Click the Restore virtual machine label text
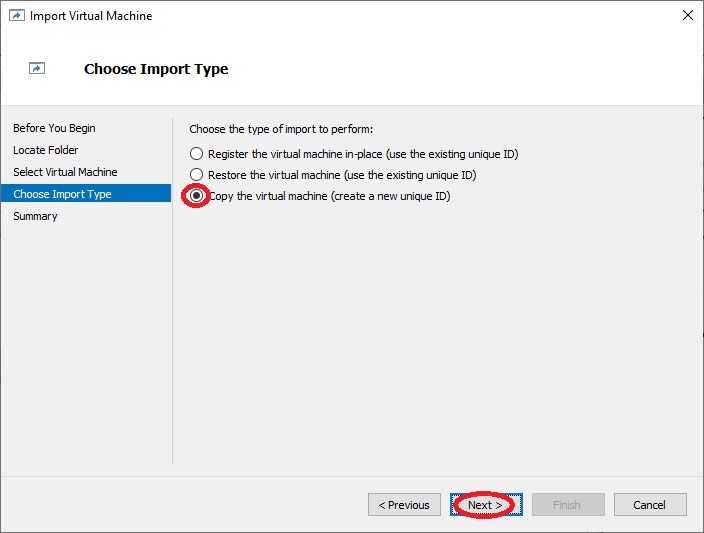Viewport: 704px width, 533px height. click(342, 175)
